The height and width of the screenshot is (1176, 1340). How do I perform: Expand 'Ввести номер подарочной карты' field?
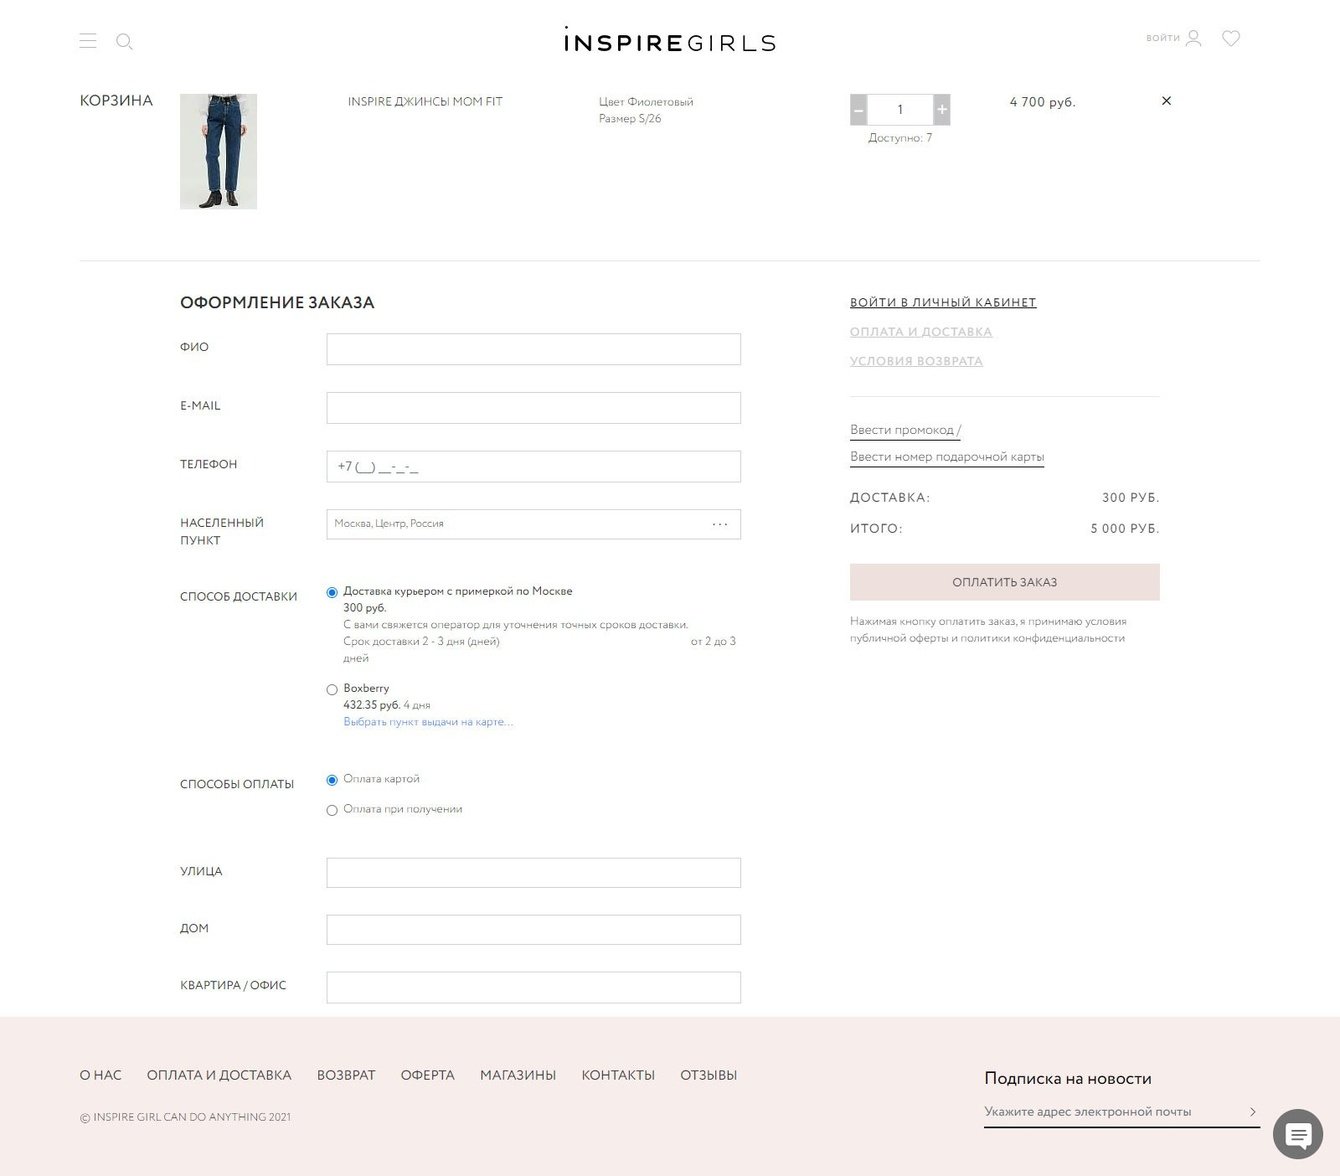pos(947,457)
